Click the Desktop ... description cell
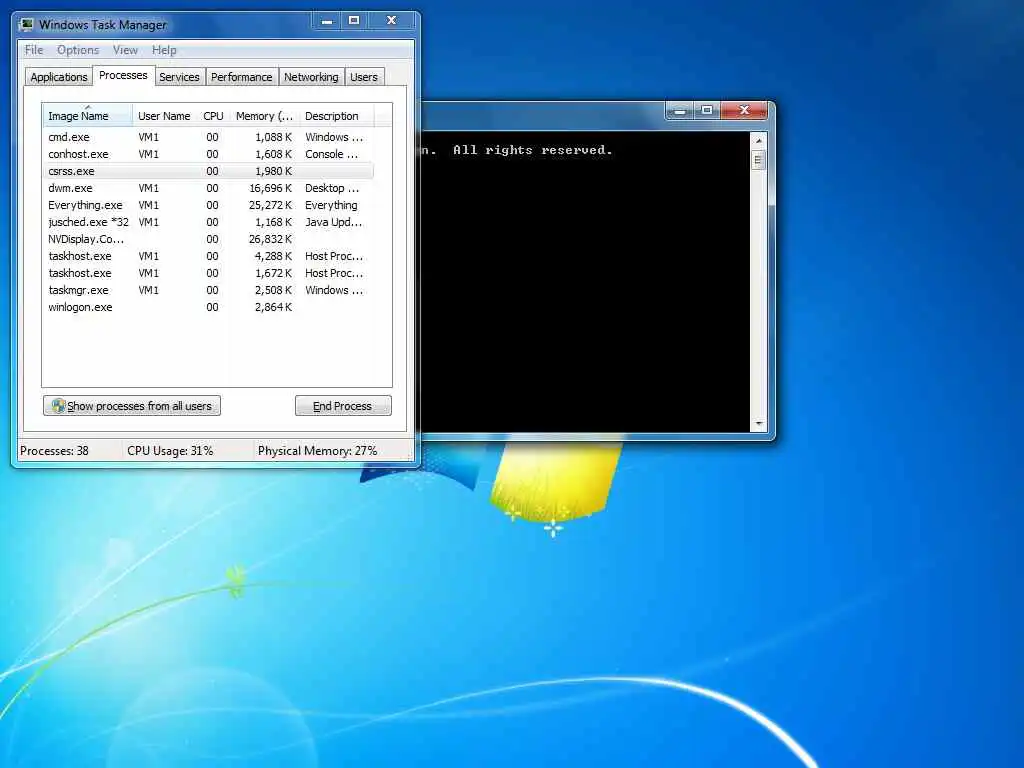This screenshot has height=768, width=1024. 332,188
